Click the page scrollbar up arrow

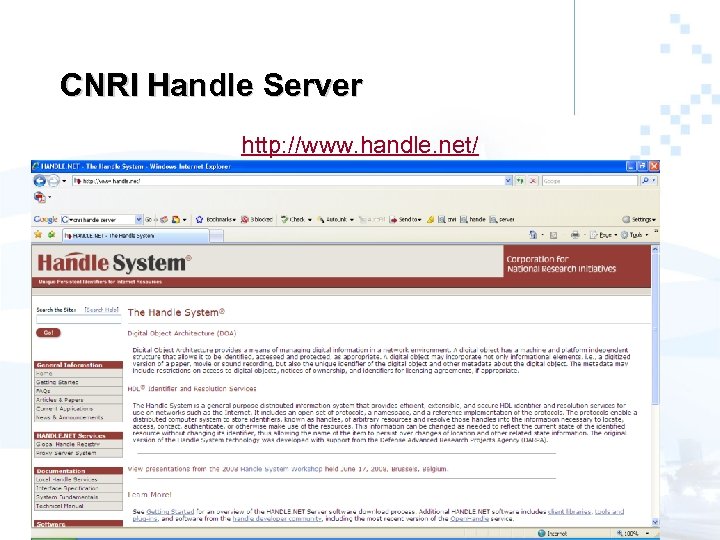[x=655, y=249]
